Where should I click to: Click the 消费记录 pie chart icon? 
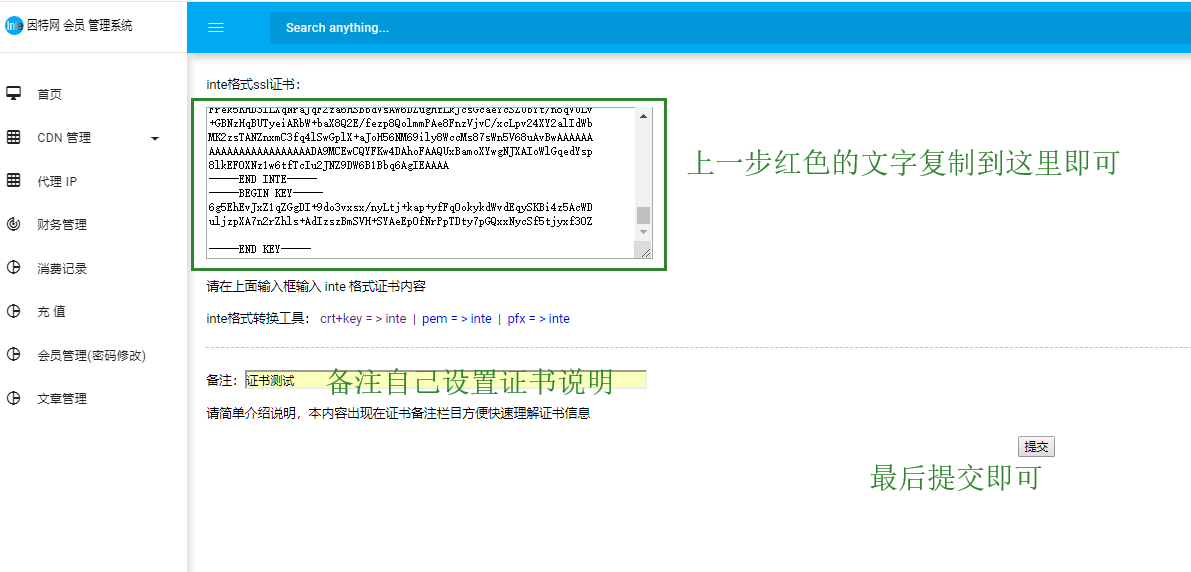[14, 268]
